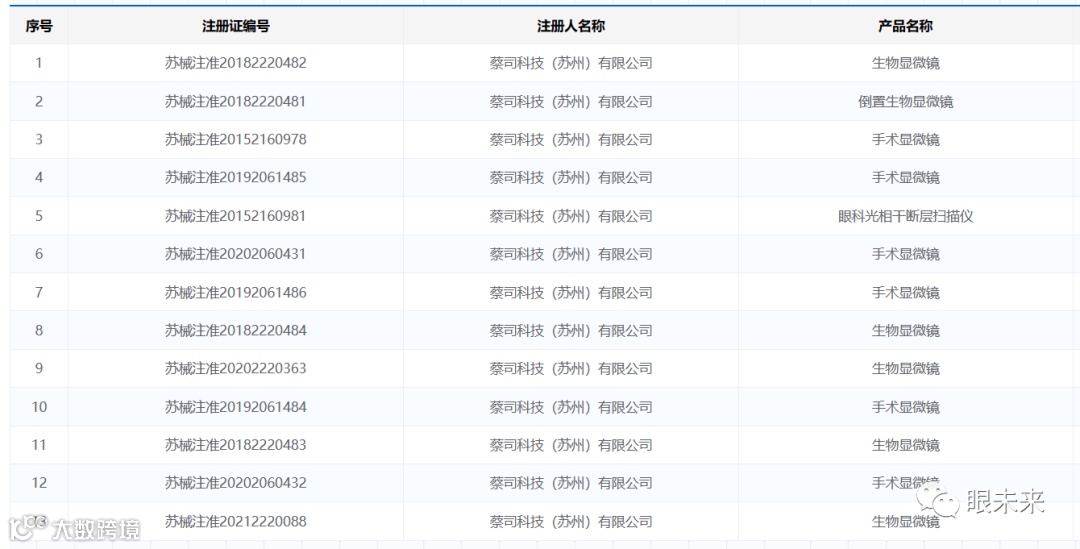This screenshot has height=549, width=1080.
Task: Click registrant name beside 苏械注准20212220088
Action: tap(570, 521)
